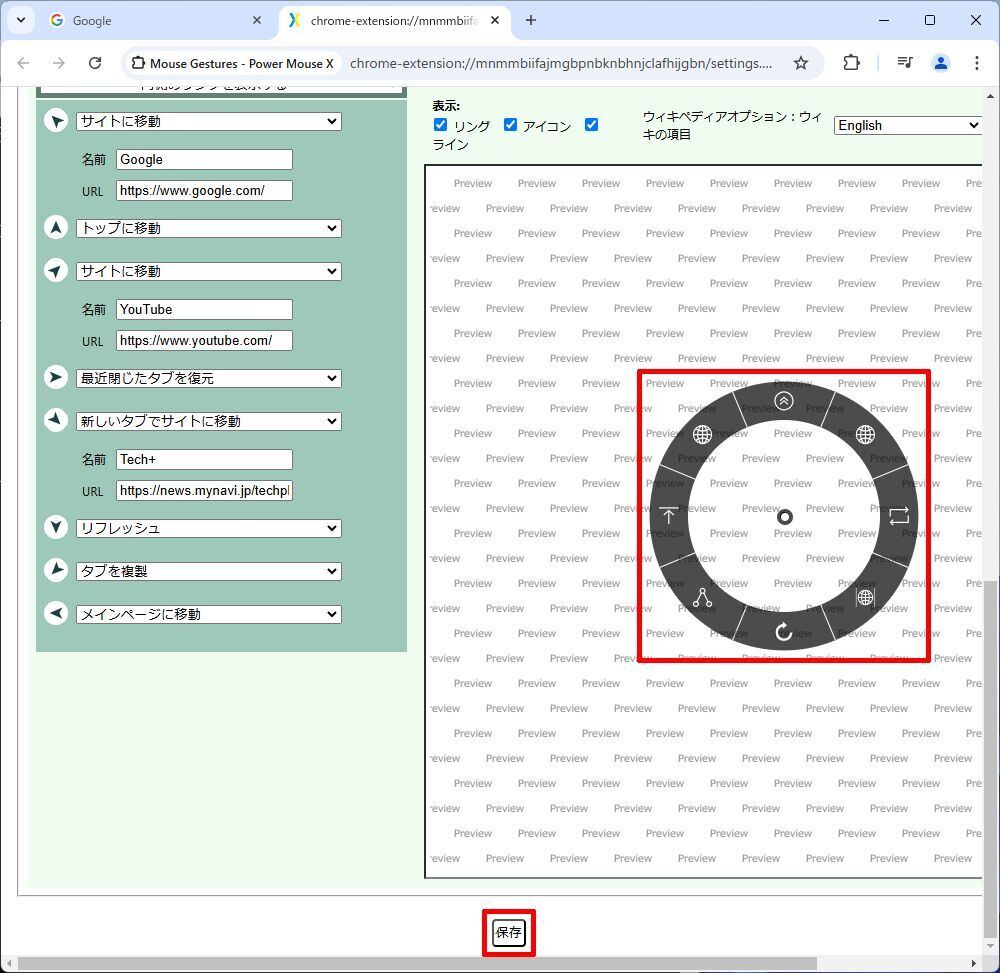Open the リフレッシュ dropdown

pos(209,528)
